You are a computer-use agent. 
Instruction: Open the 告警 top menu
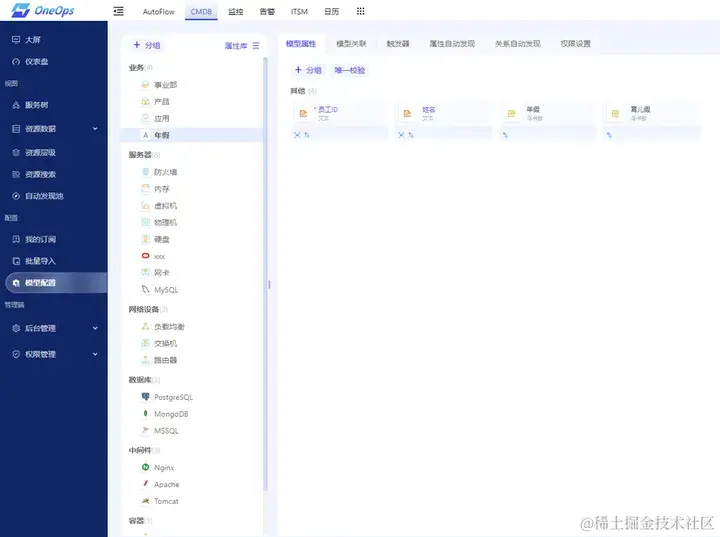click(267, 11)
